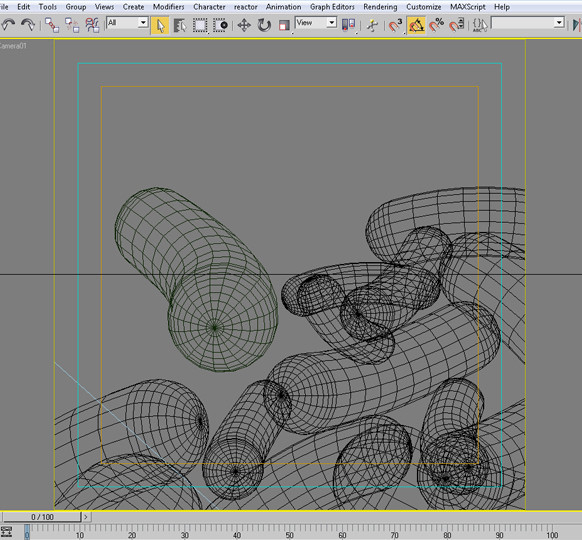The width and height of the screenshot is (582, 540).
Task: Click the 0 / 100 time slider handle
Action: [42, 517]
